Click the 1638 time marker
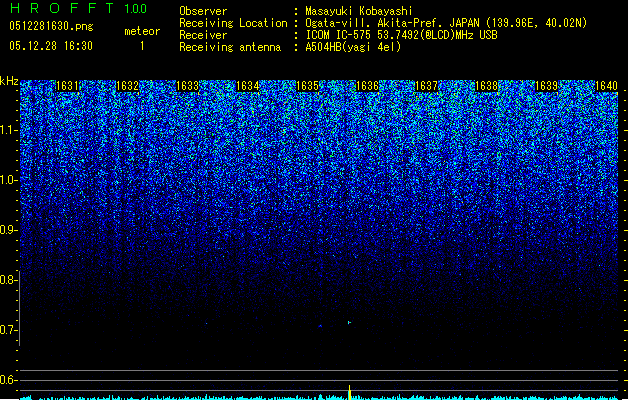 pyautogui.click(x=486, y=86)
